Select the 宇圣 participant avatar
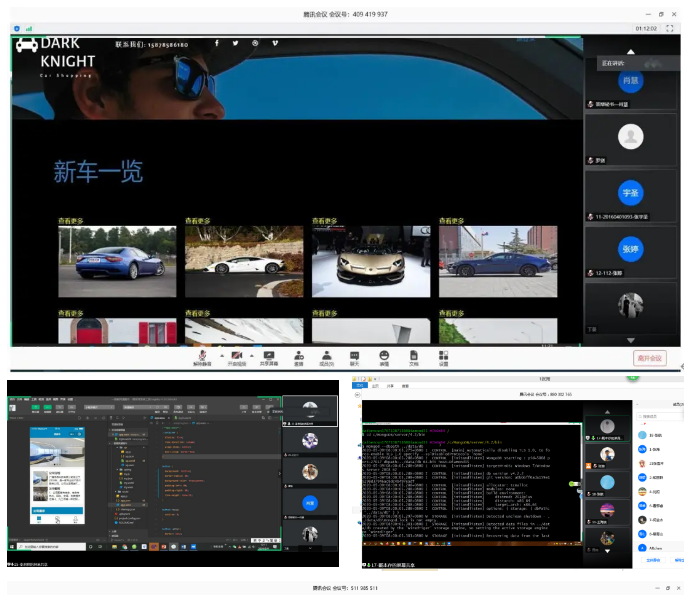 631,193
